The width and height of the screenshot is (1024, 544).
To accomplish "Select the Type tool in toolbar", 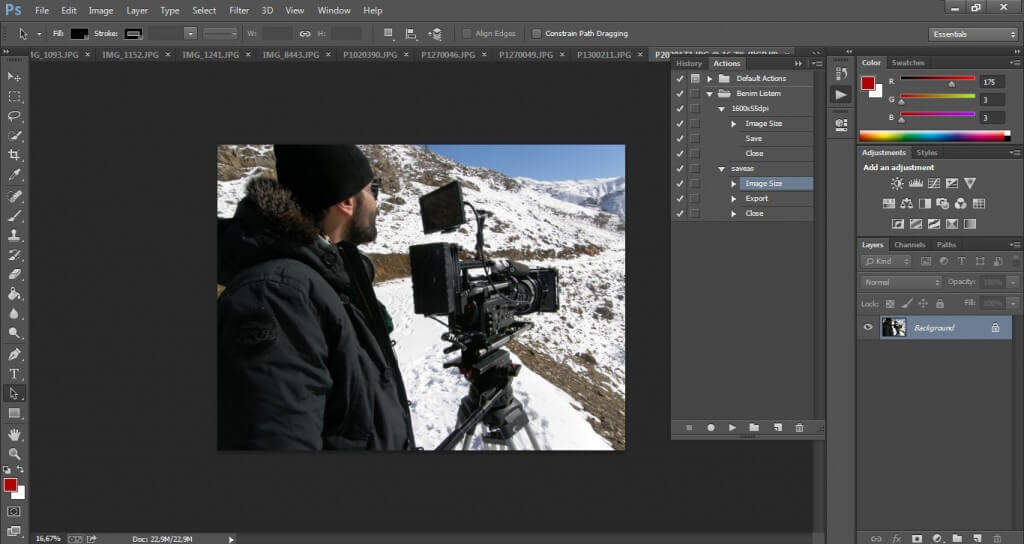I will 14,374.
